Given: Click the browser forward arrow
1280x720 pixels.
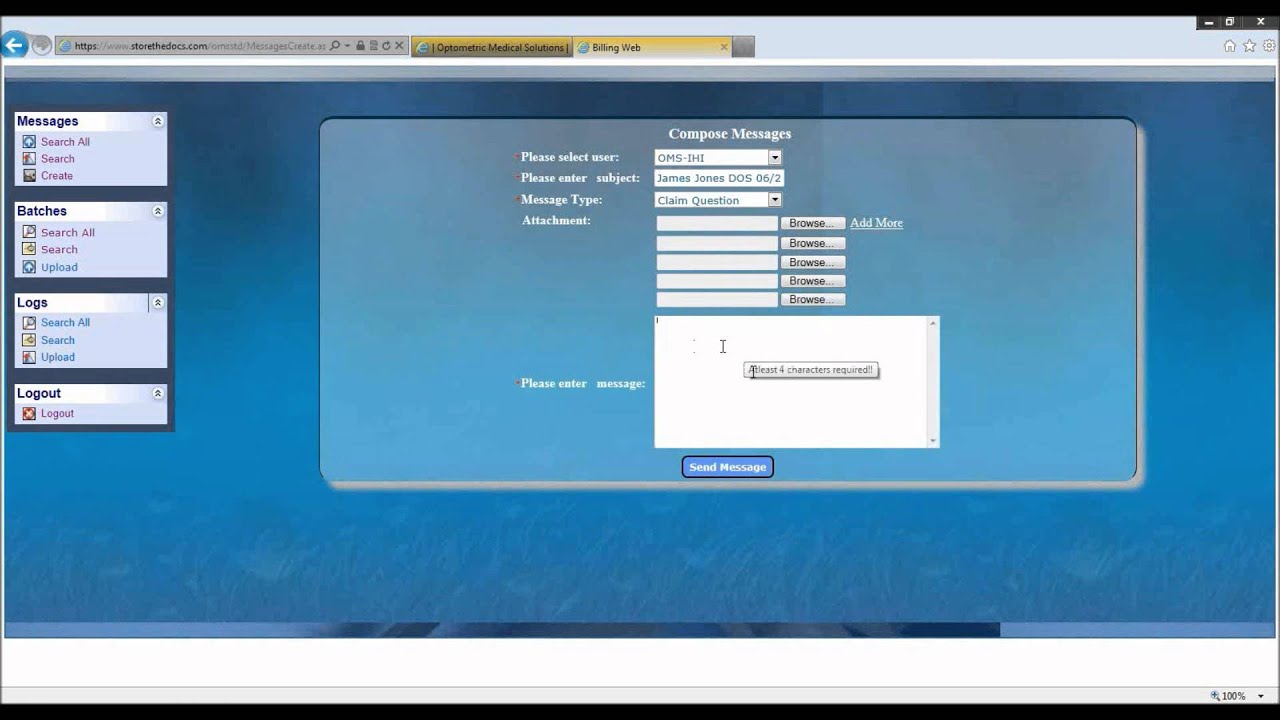Looking at the screenshot, I should 41,46.
